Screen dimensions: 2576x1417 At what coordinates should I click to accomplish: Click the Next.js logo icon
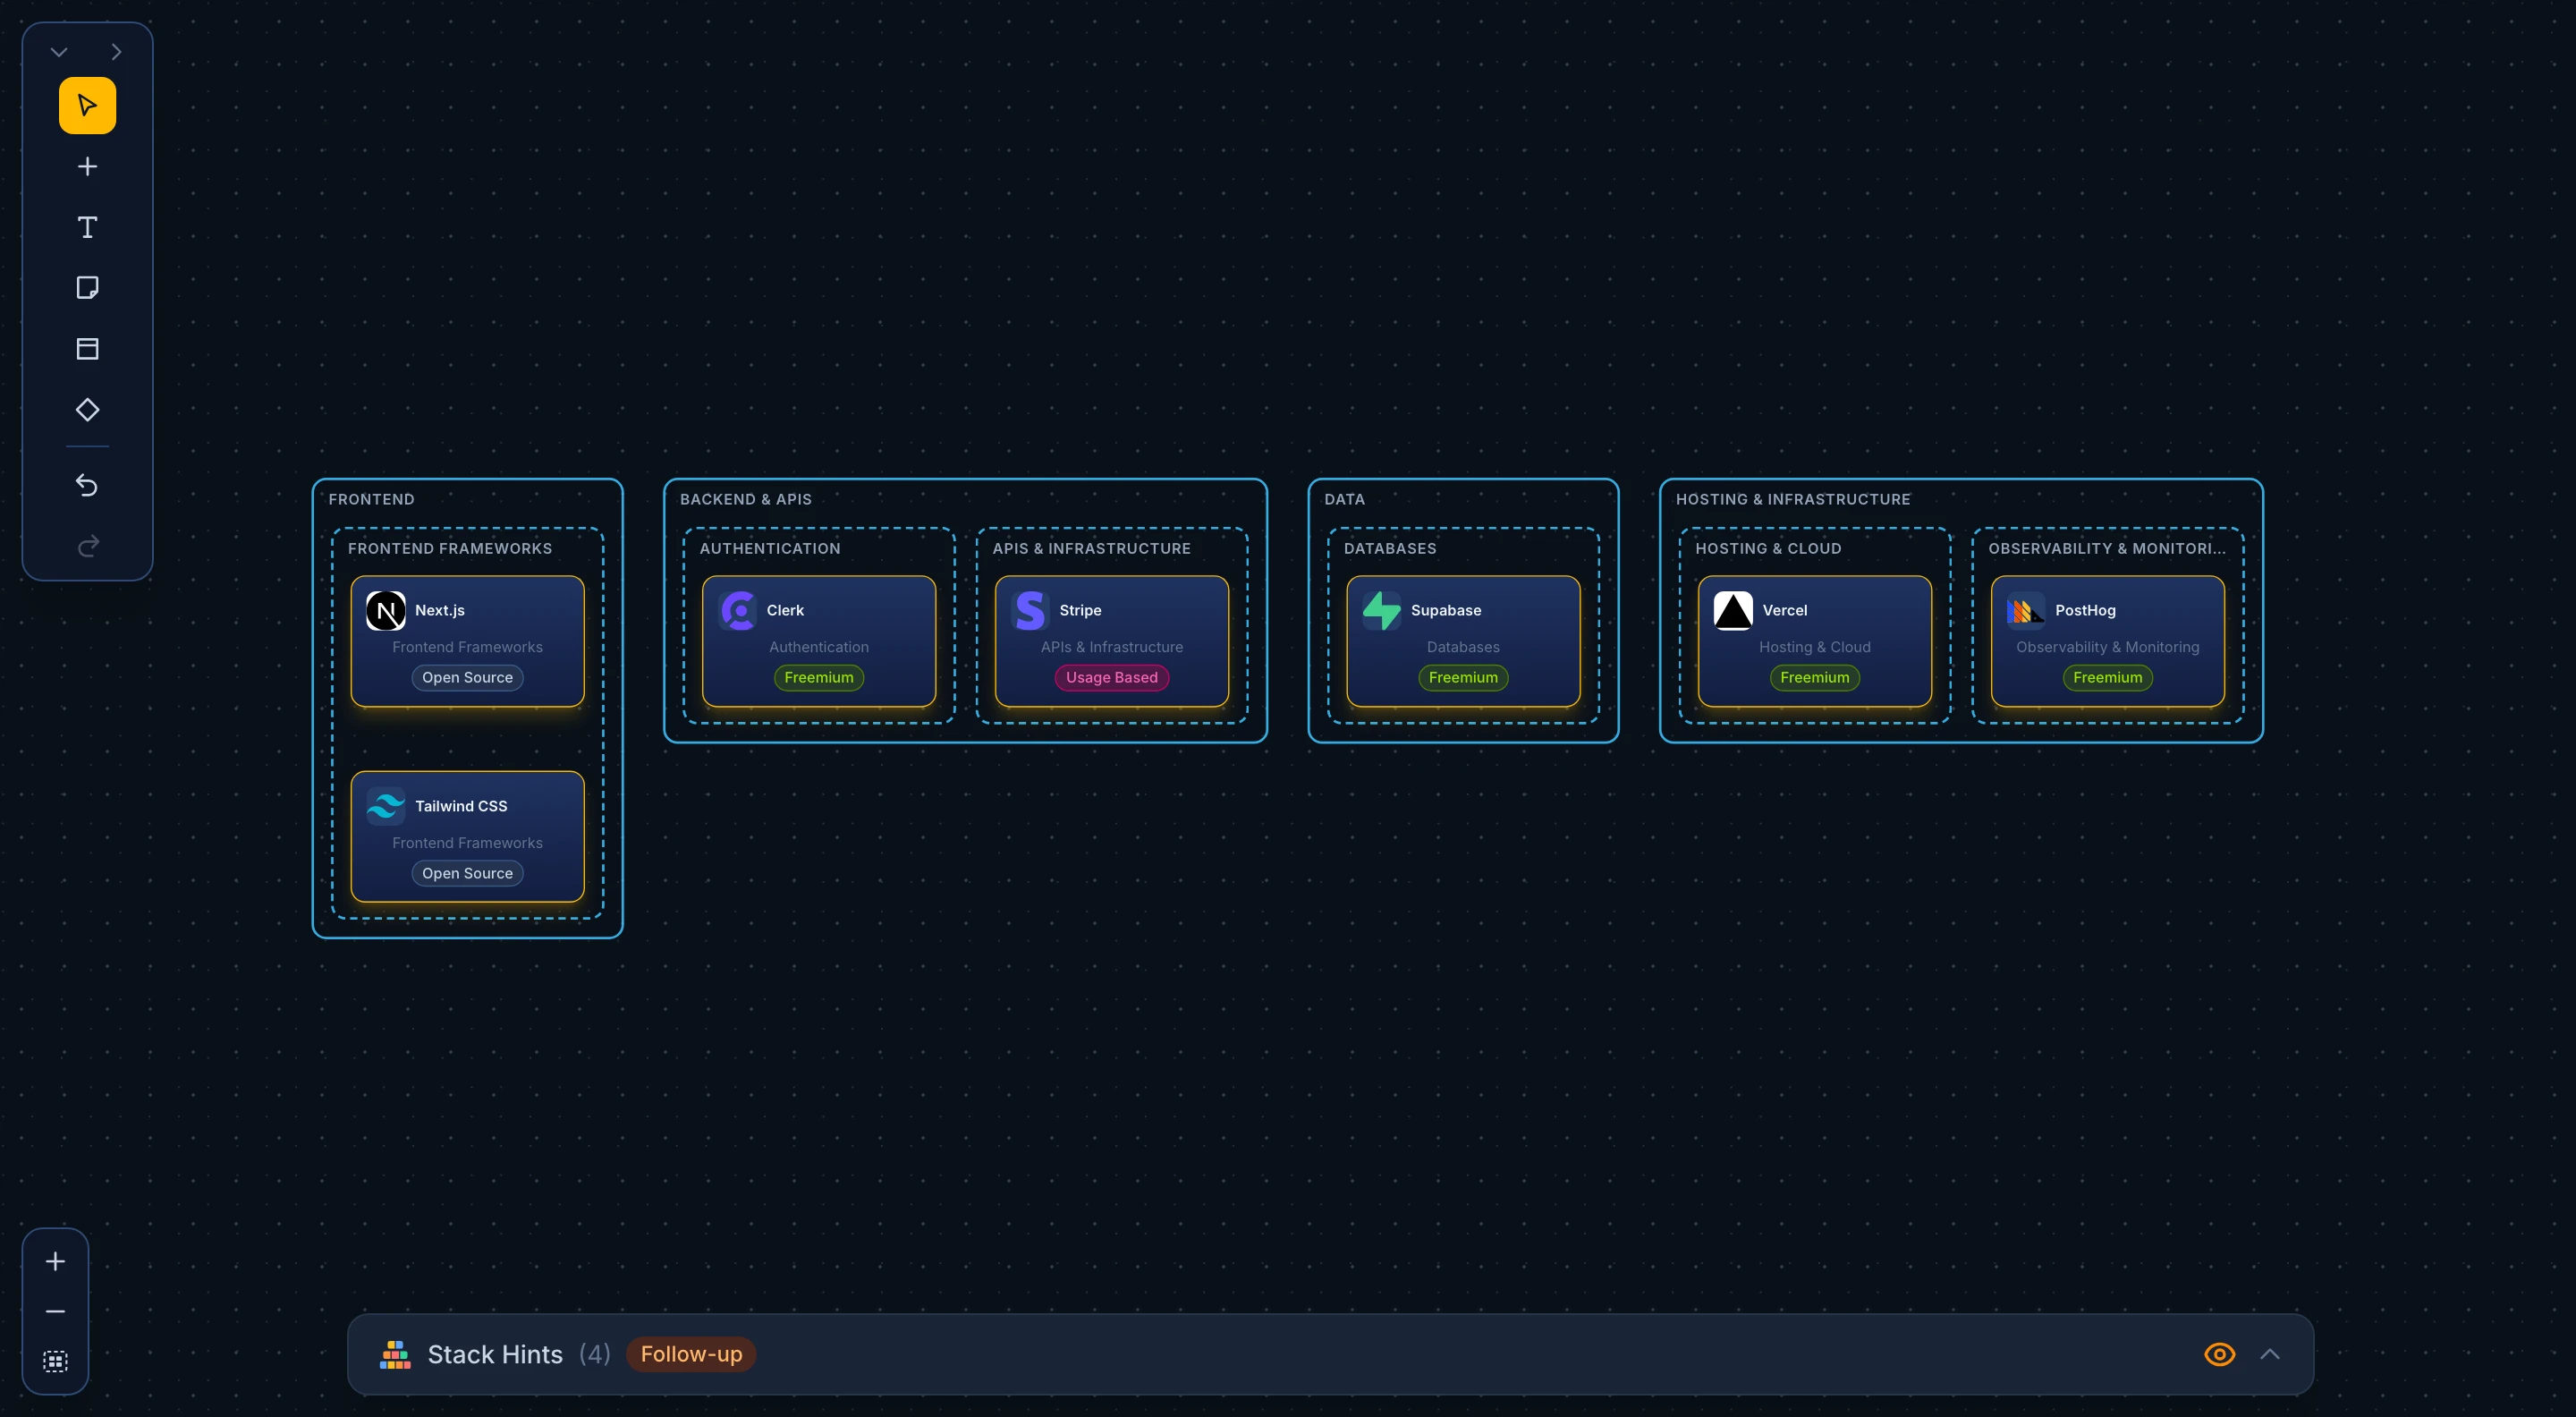pyautogui.click(x=385, y=610)
